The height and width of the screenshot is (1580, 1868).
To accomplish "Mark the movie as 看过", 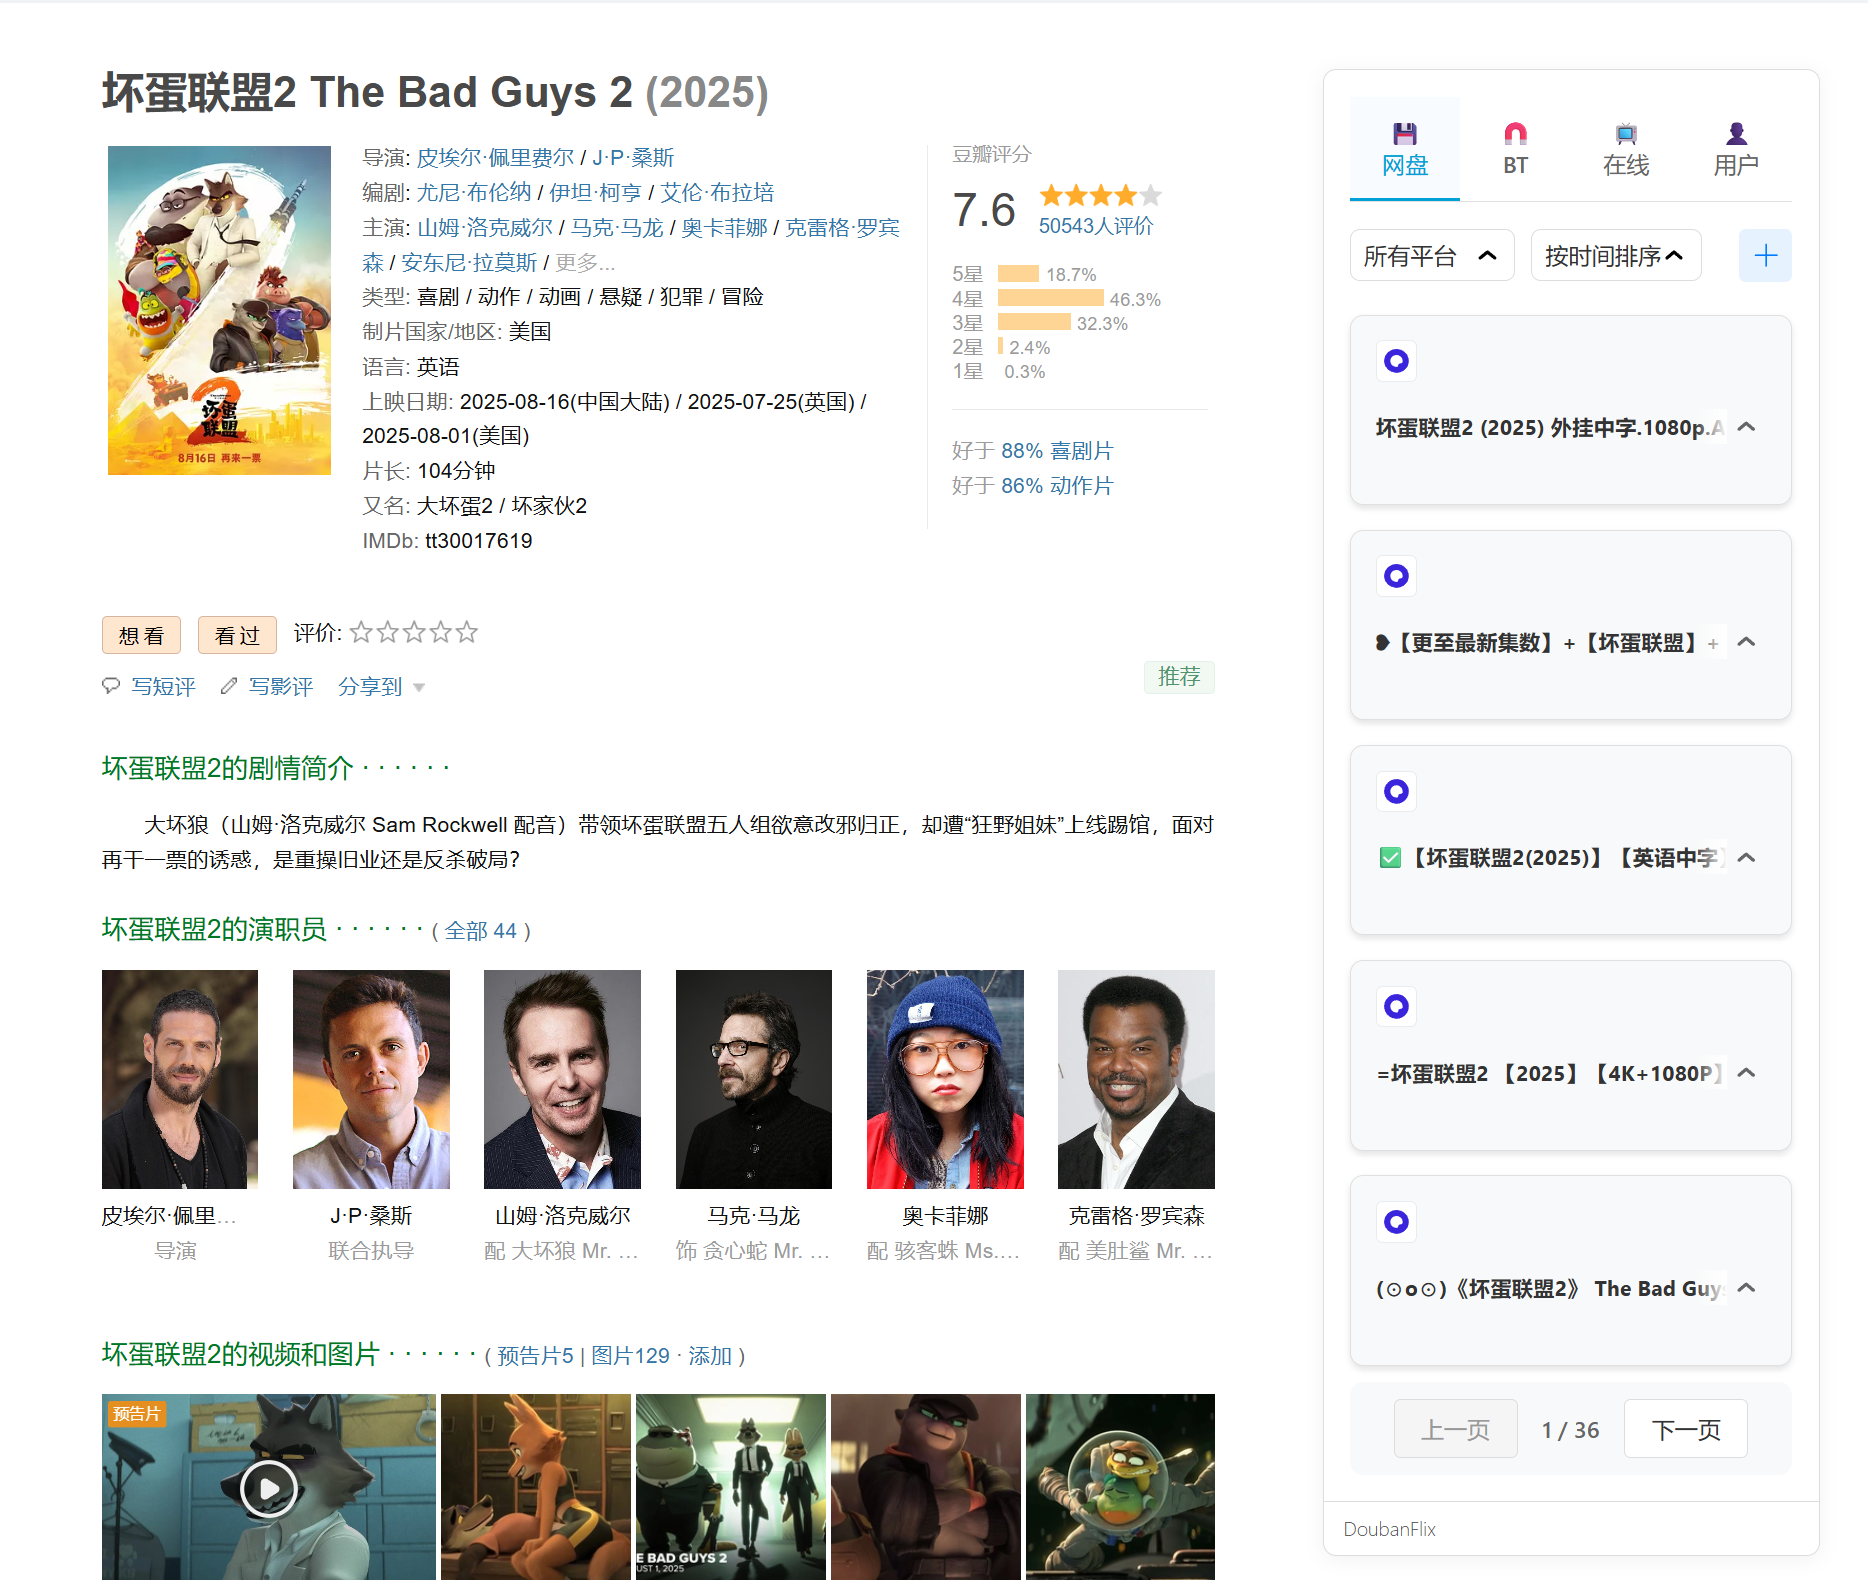I will pyautogui.click(x=237, y=634).
